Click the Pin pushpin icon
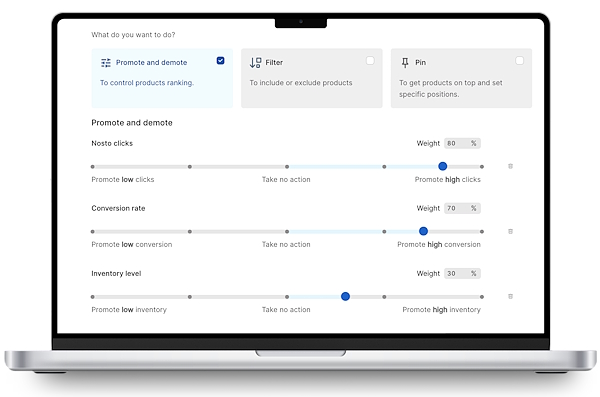This screenshot has height=397, width=600. [405, 62]
